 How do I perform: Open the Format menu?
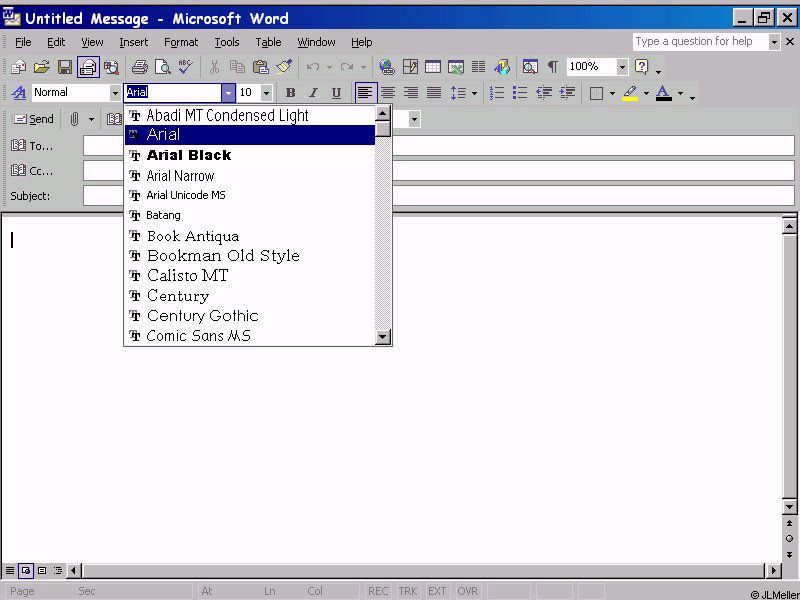coord(181,42)
